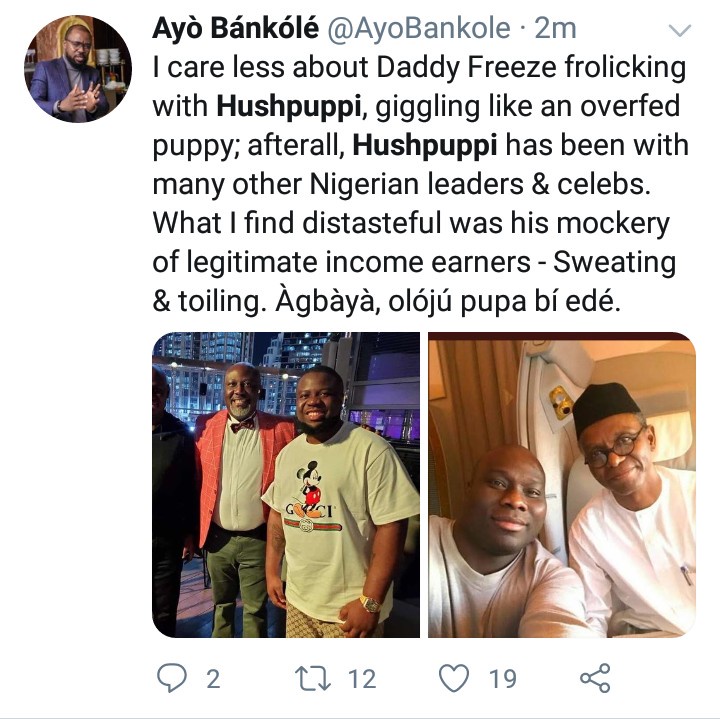Click the display name Ayò Bánkólé

233,30
